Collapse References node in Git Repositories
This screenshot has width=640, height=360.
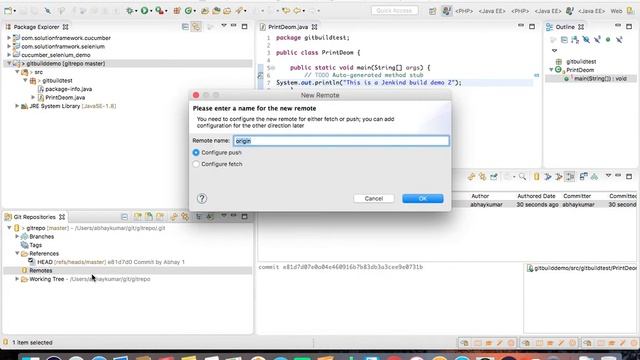17,253
